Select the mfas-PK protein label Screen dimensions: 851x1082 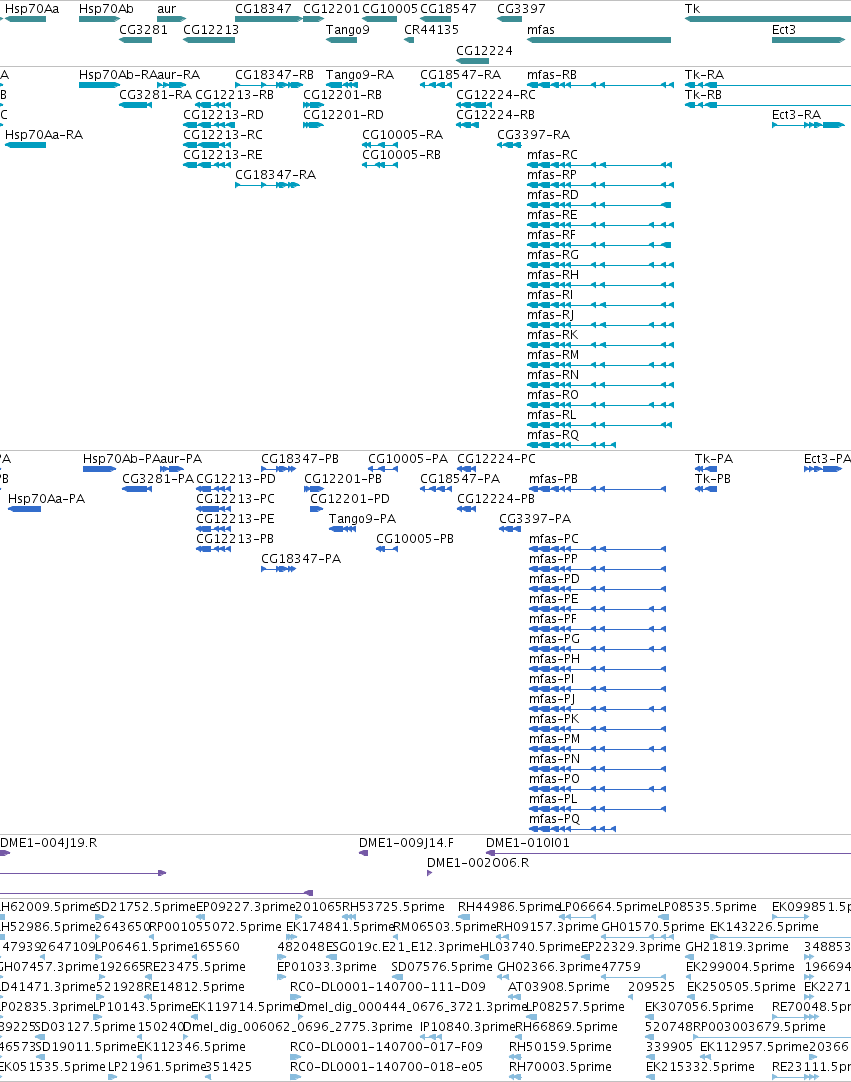click(554, 719)
